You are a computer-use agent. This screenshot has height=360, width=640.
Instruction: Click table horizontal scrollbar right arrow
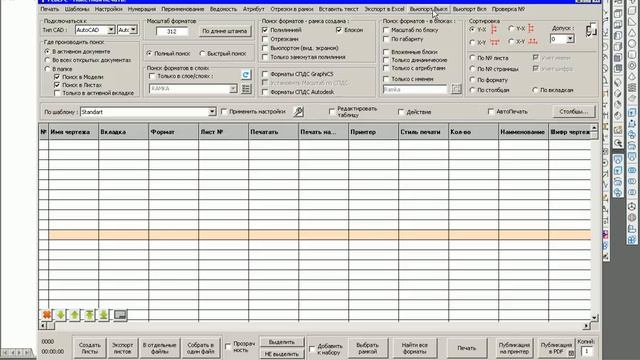[587, 326]
